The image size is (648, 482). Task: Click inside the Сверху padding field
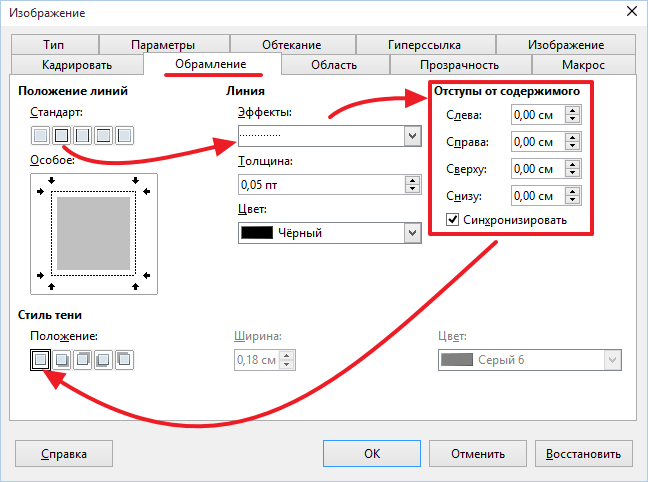coord(538,169)
